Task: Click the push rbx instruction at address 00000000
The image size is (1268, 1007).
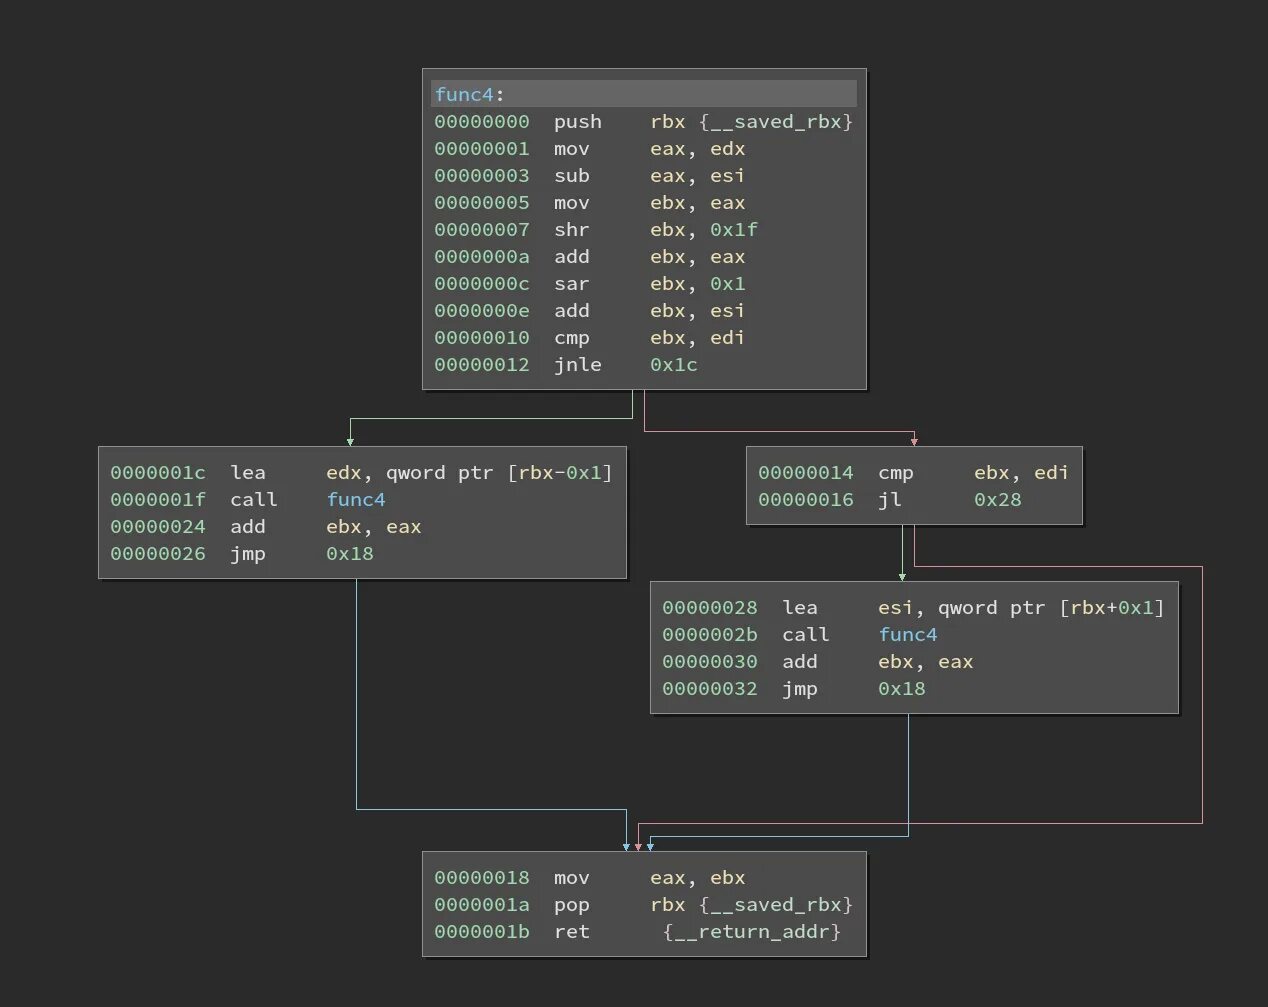Action: (577, 121)
